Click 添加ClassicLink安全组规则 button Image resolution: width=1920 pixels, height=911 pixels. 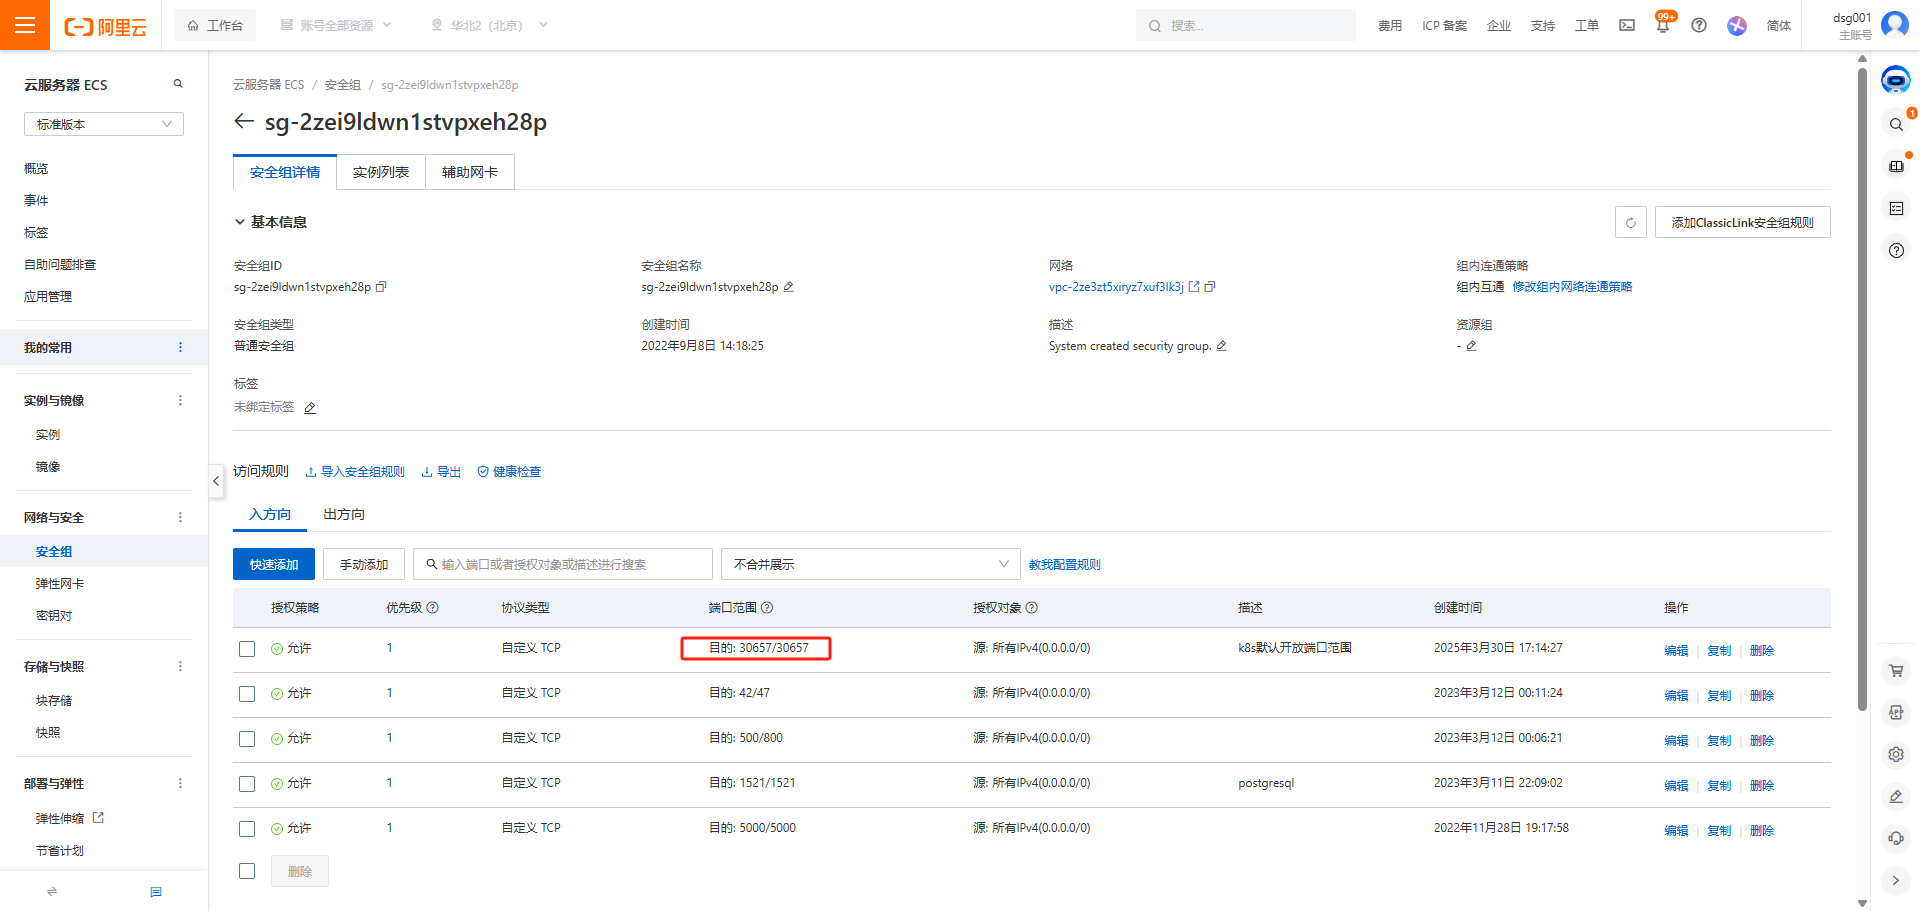point(1742,222)
